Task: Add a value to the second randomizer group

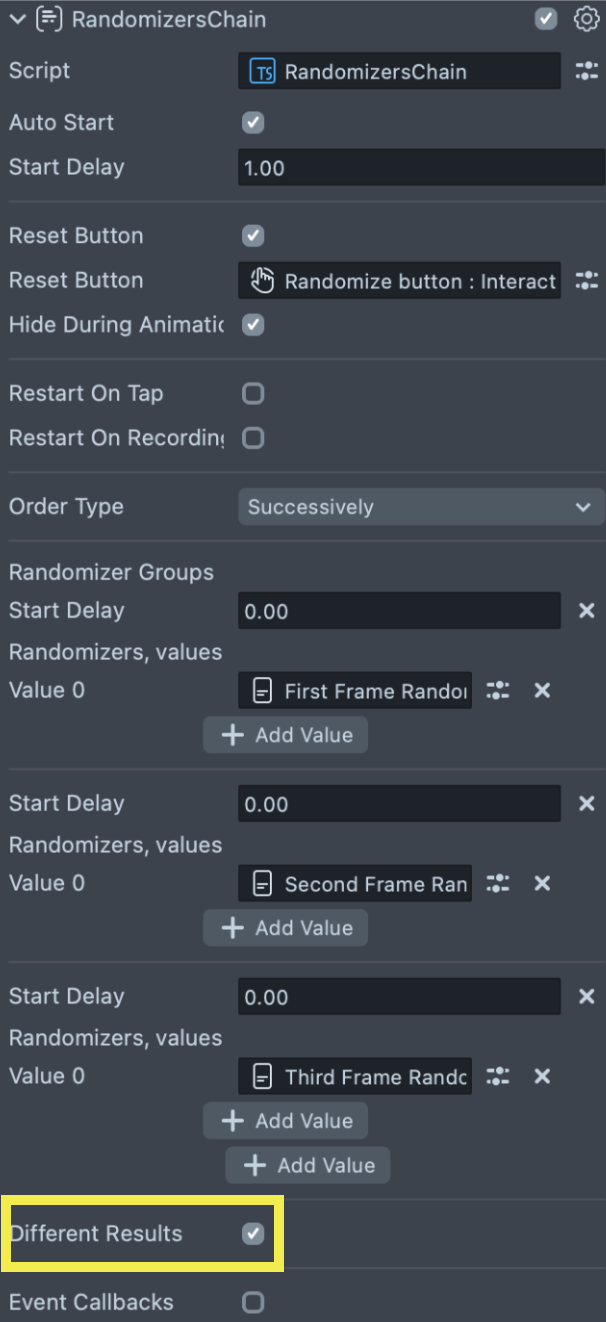Action: (285, 928)
